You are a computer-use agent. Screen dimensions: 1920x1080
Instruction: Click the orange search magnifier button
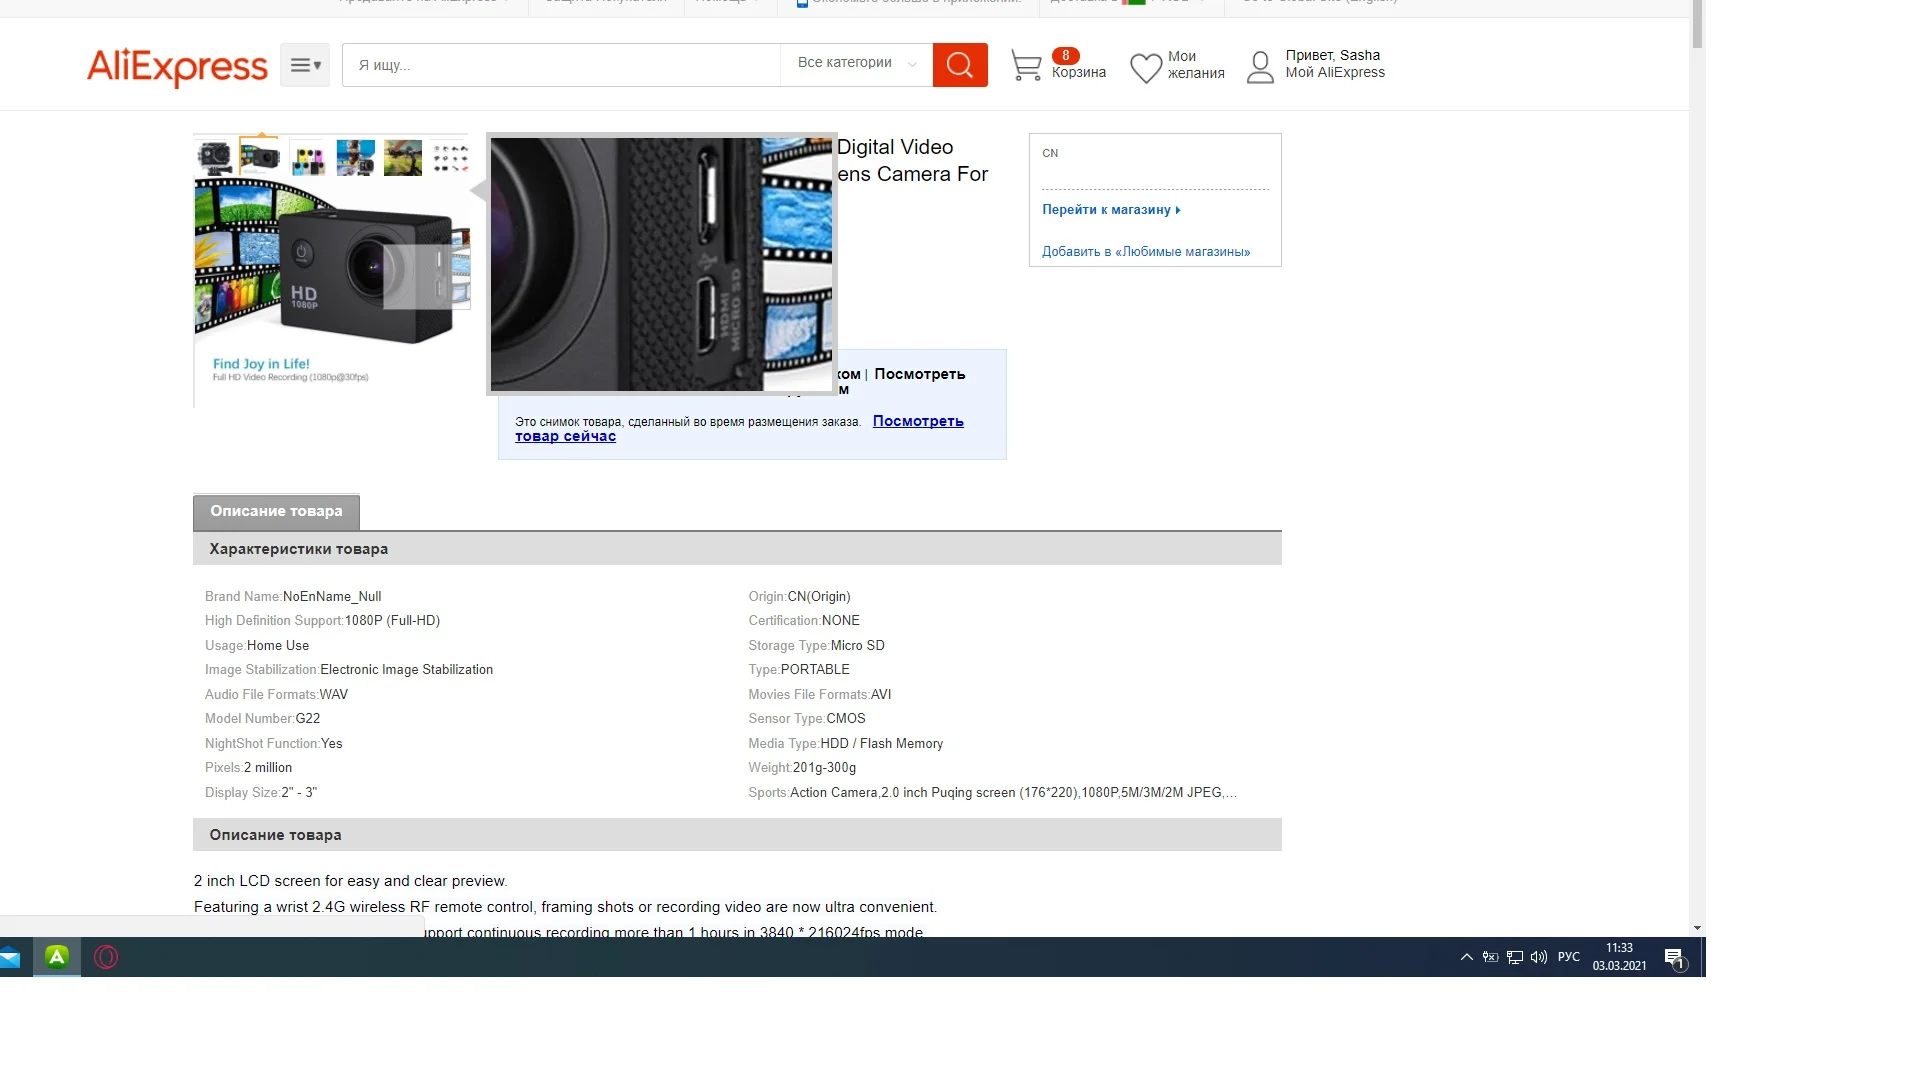pyautogui.click(x=959, y=65)
